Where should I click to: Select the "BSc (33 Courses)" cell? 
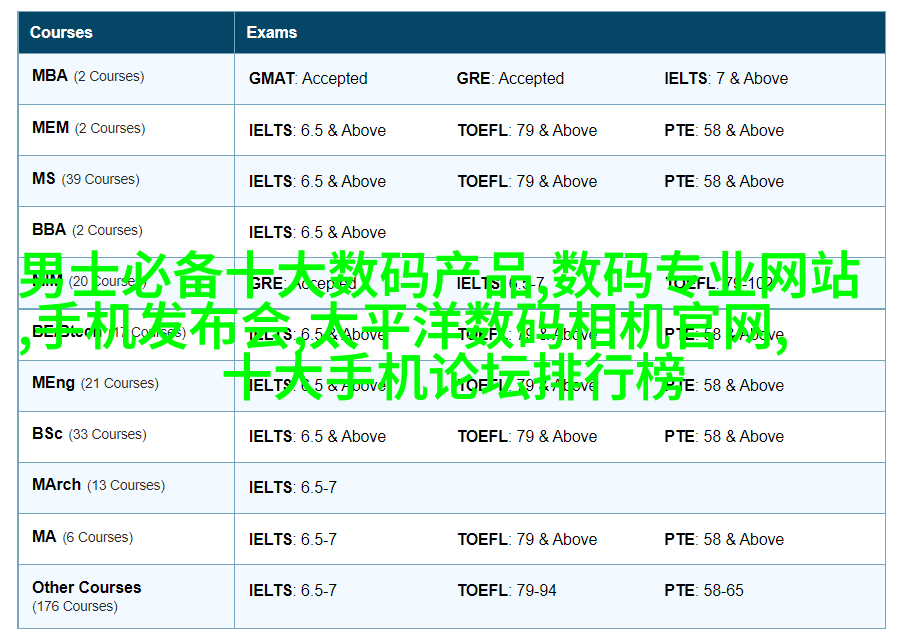tap(126, 437)
